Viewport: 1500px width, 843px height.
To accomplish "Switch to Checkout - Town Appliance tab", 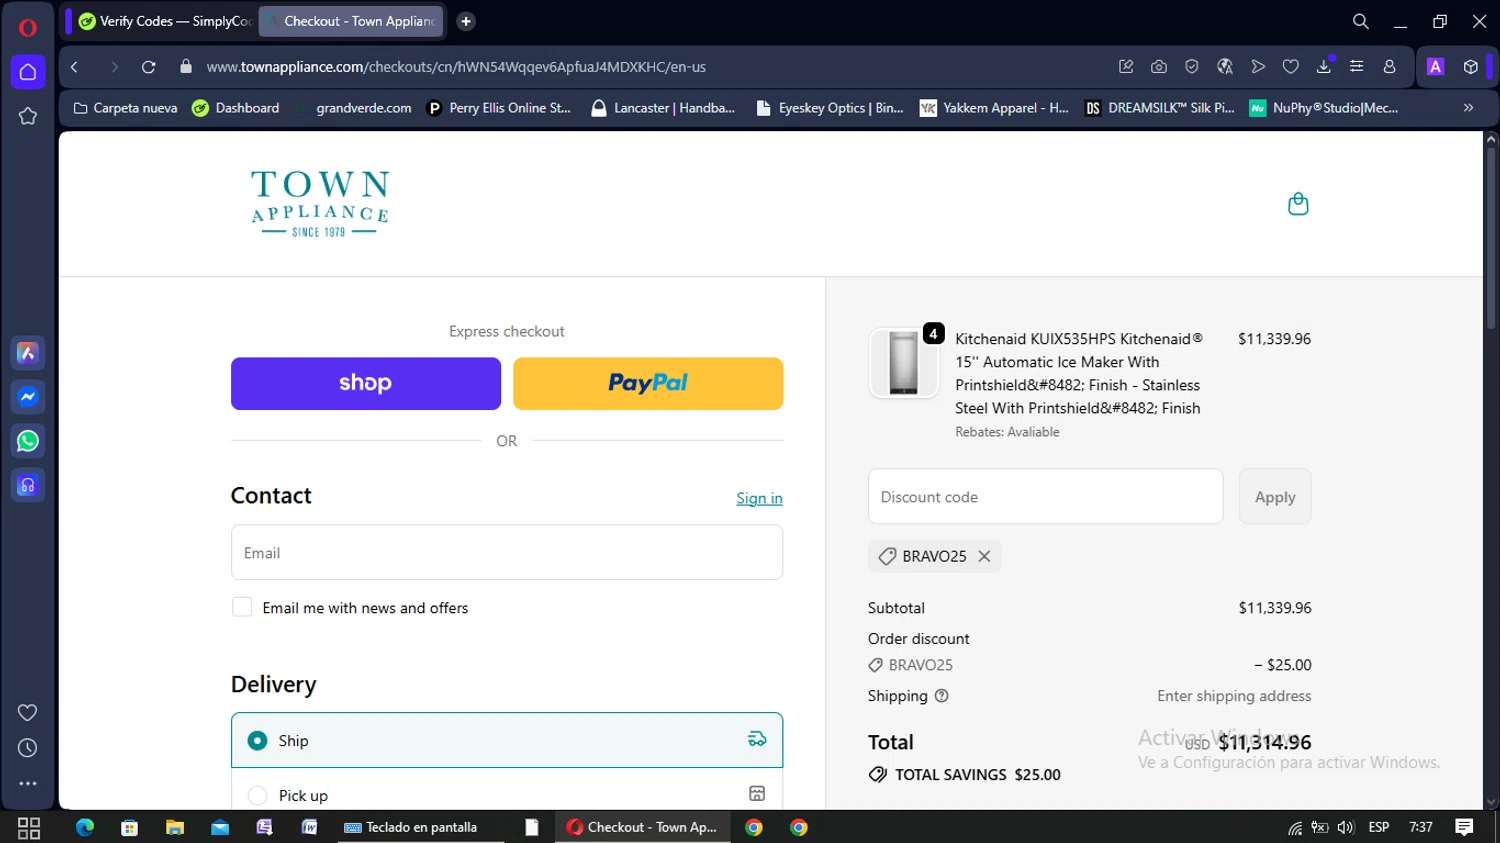I will click(351, 21).
